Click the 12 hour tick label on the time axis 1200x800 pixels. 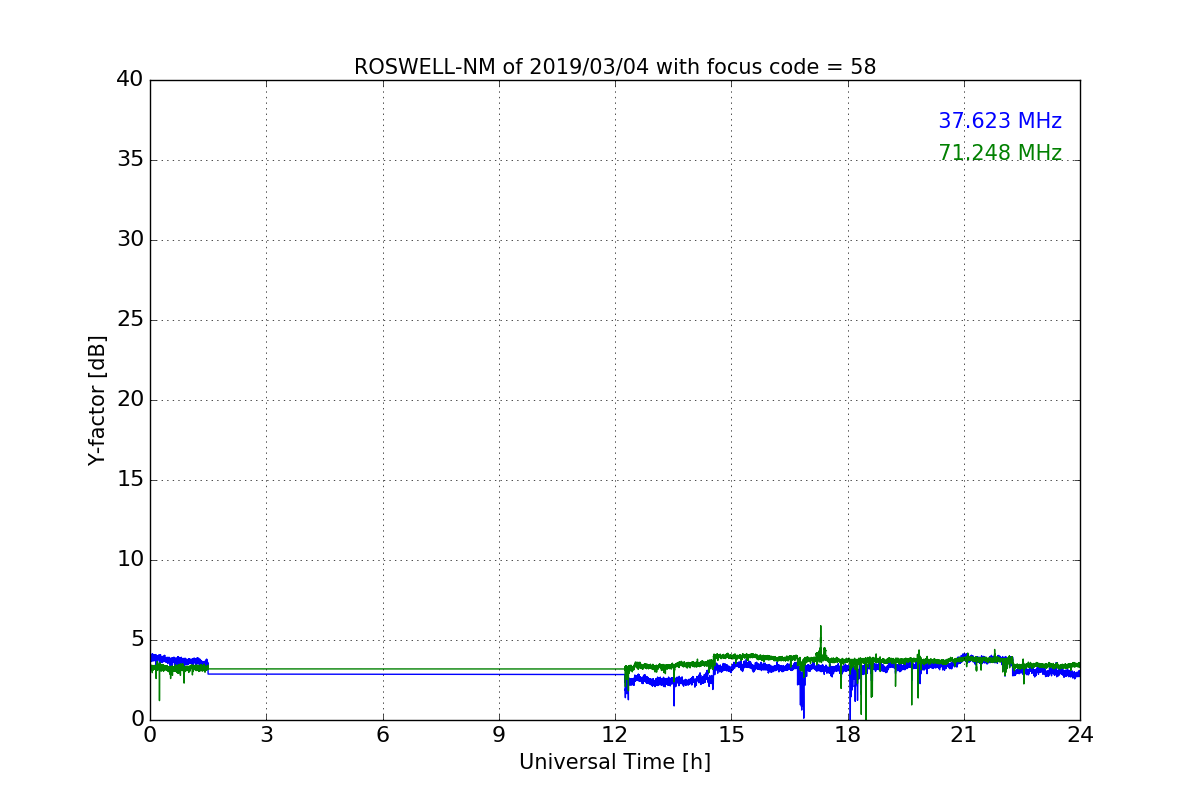pyautogui.click(x=615, y=735)
